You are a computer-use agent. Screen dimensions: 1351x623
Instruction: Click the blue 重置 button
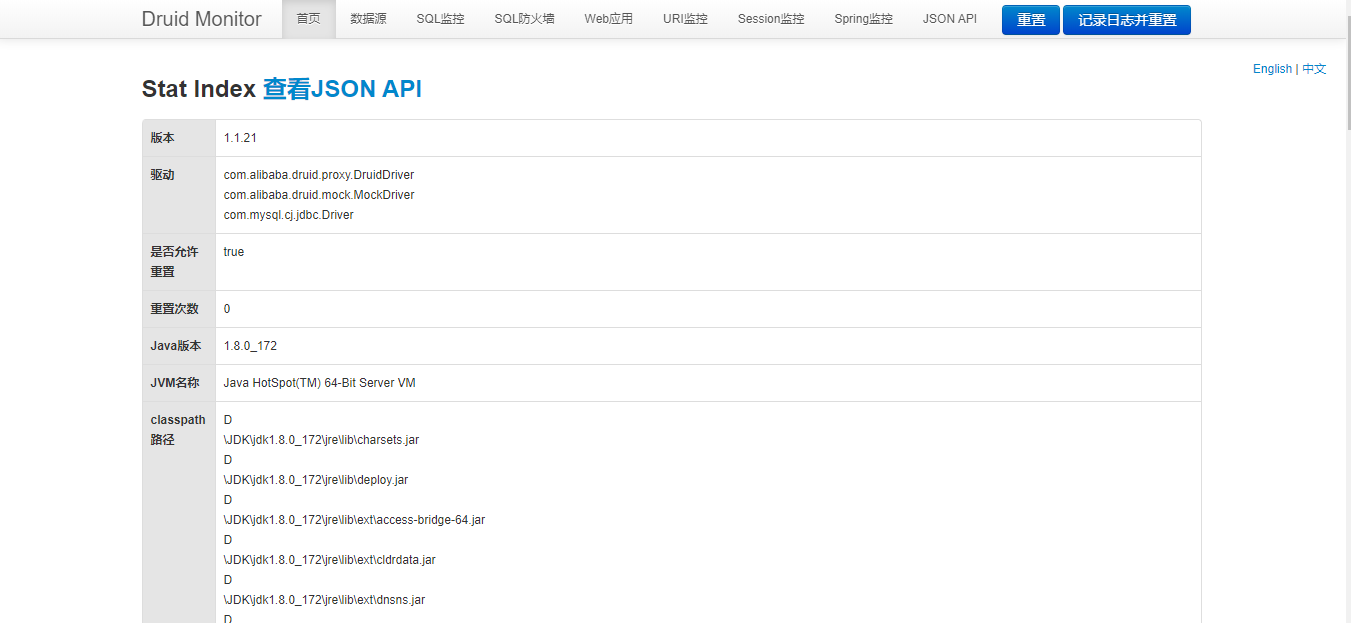(1031, 20)
